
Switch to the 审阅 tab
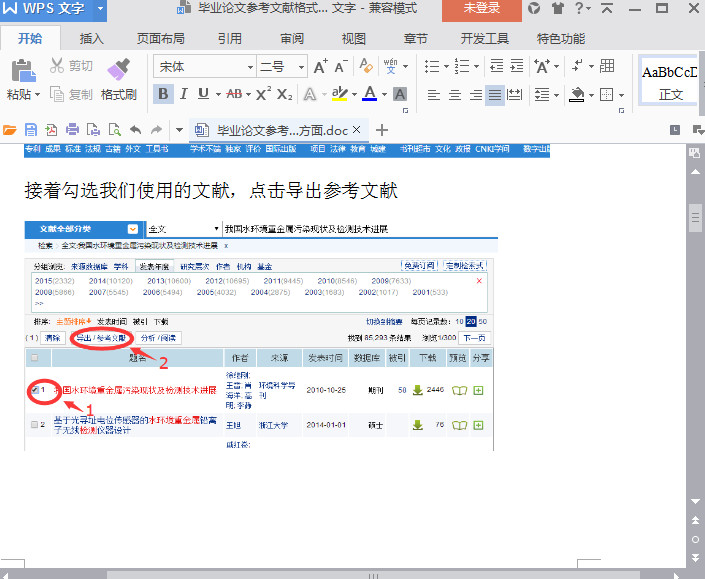[x=292, y=39]
